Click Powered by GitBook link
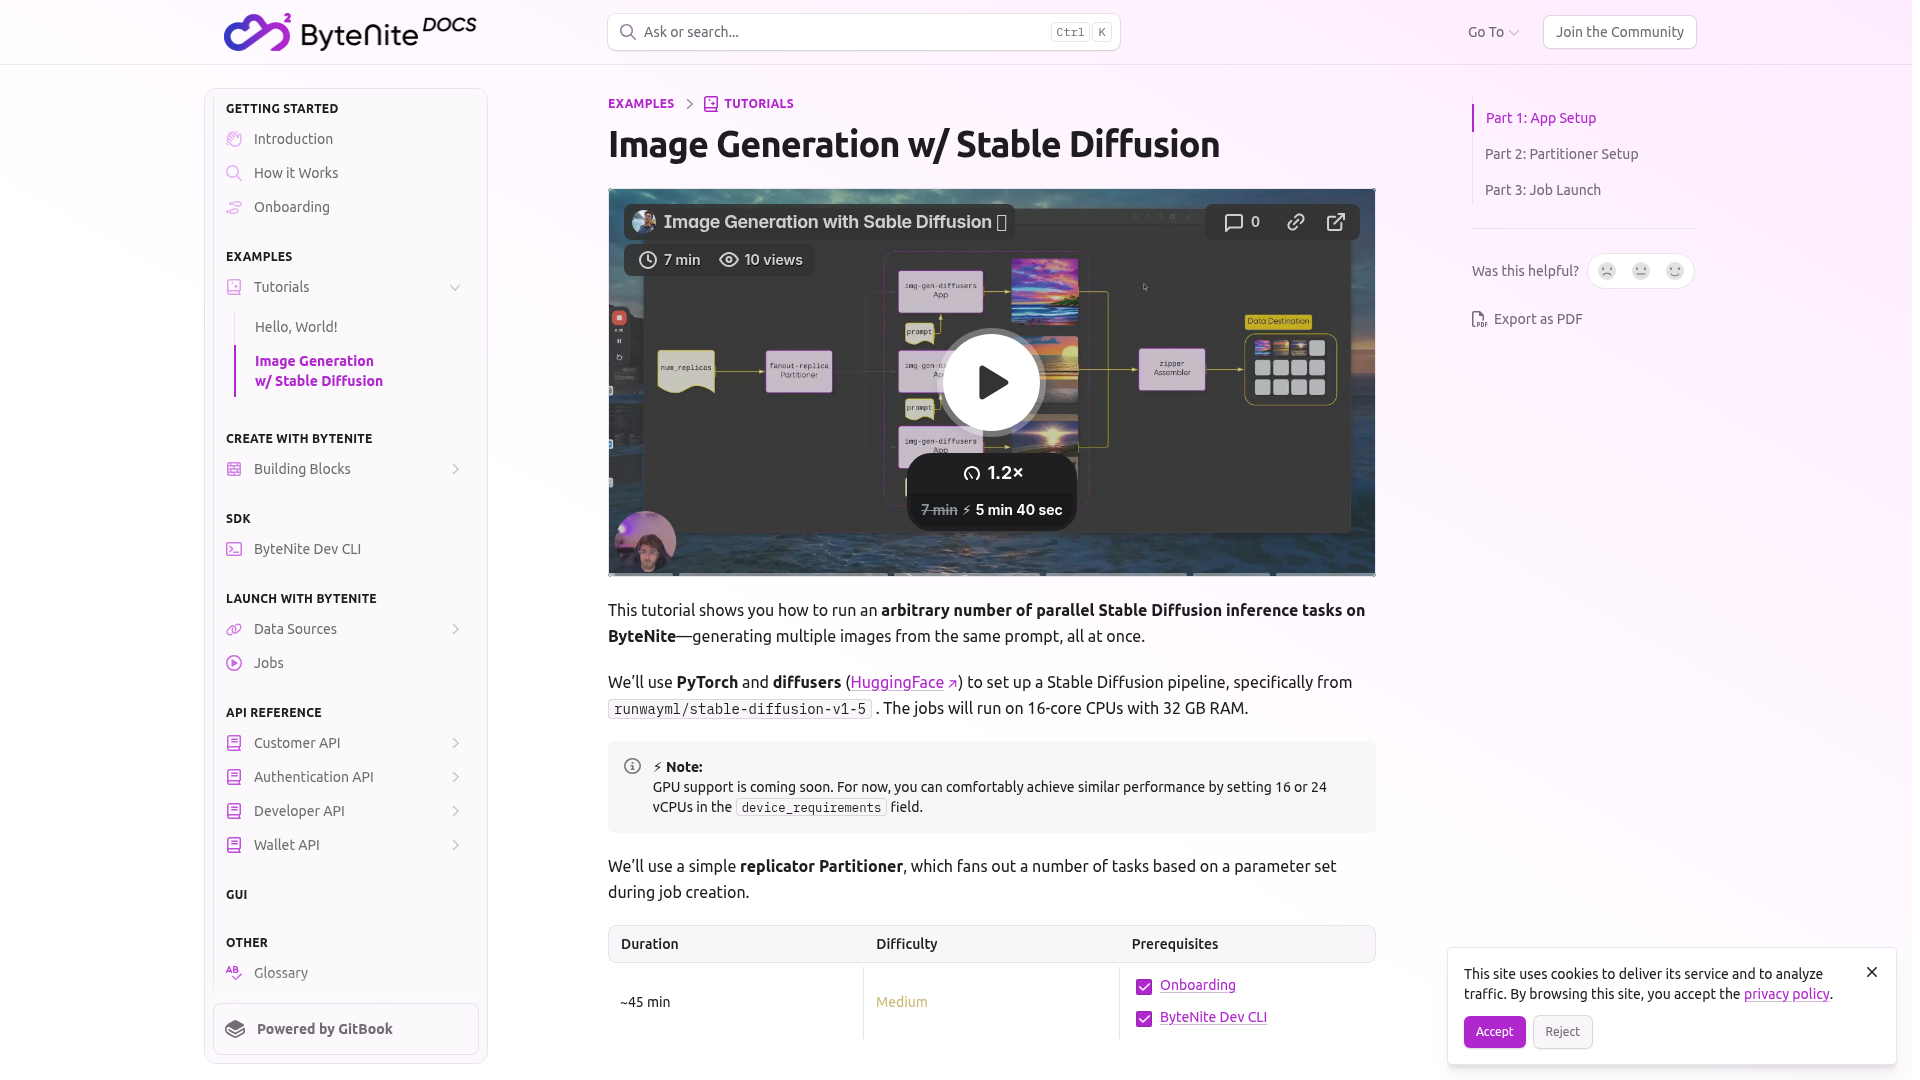Viewport: 1920px width, 1080px height. point(346,1029)
